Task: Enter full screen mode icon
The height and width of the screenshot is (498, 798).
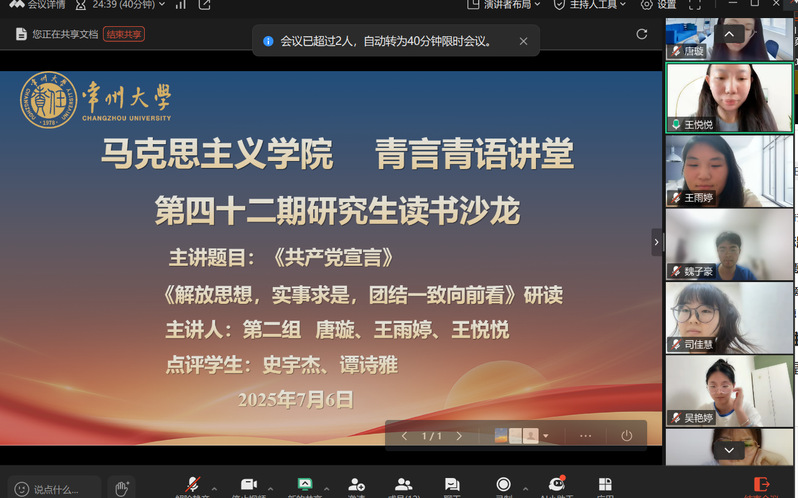Action: click(695, 5)
